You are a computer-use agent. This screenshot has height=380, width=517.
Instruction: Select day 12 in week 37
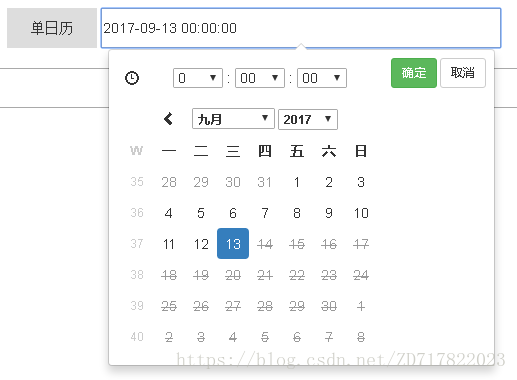(201, 244)
